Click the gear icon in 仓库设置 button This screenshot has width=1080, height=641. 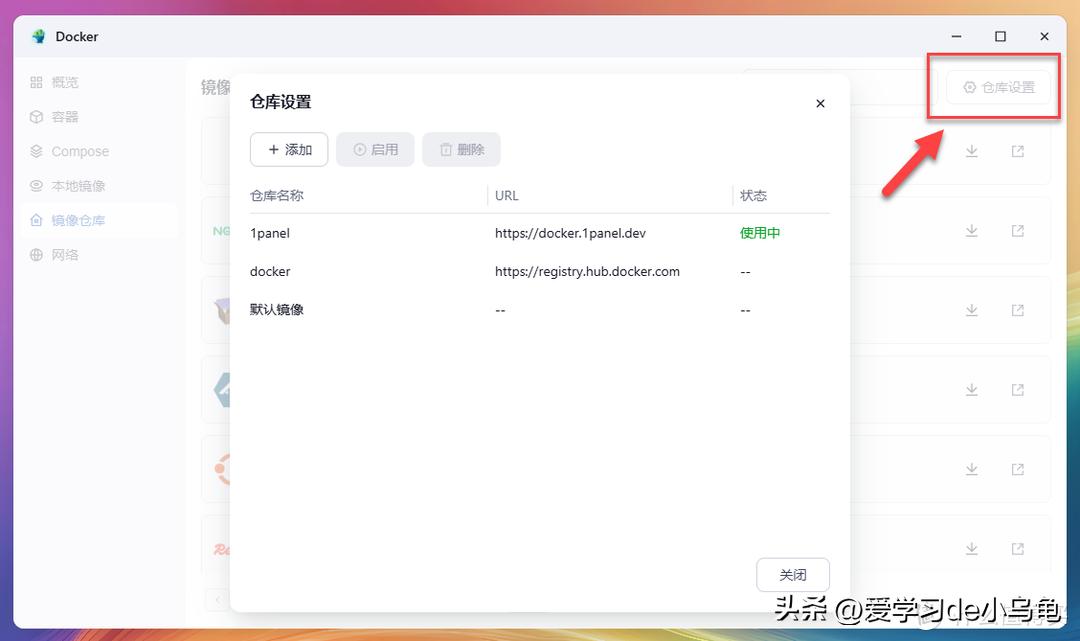969,88
